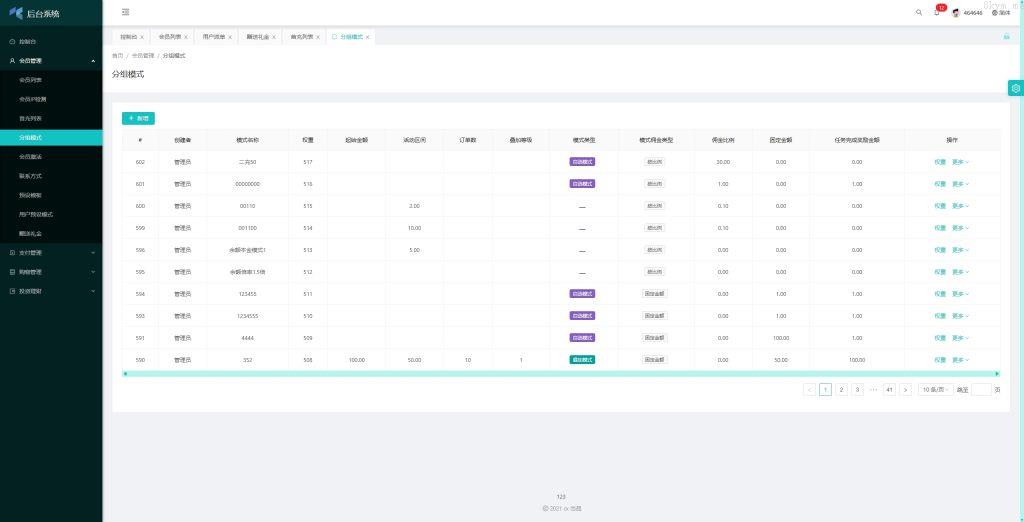Click the table's horizontal scrollbar

(x=560, y=373)
